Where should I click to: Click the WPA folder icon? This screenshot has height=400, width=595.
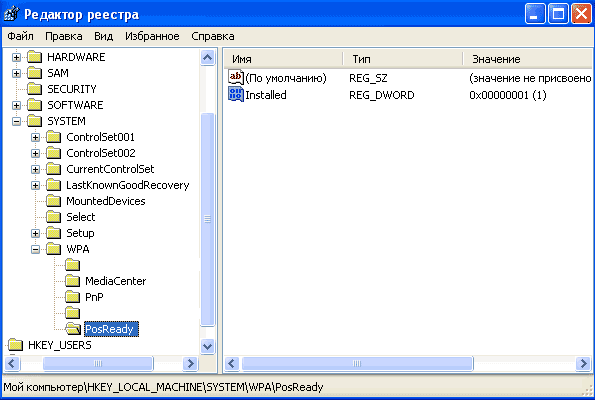(54, 249)
